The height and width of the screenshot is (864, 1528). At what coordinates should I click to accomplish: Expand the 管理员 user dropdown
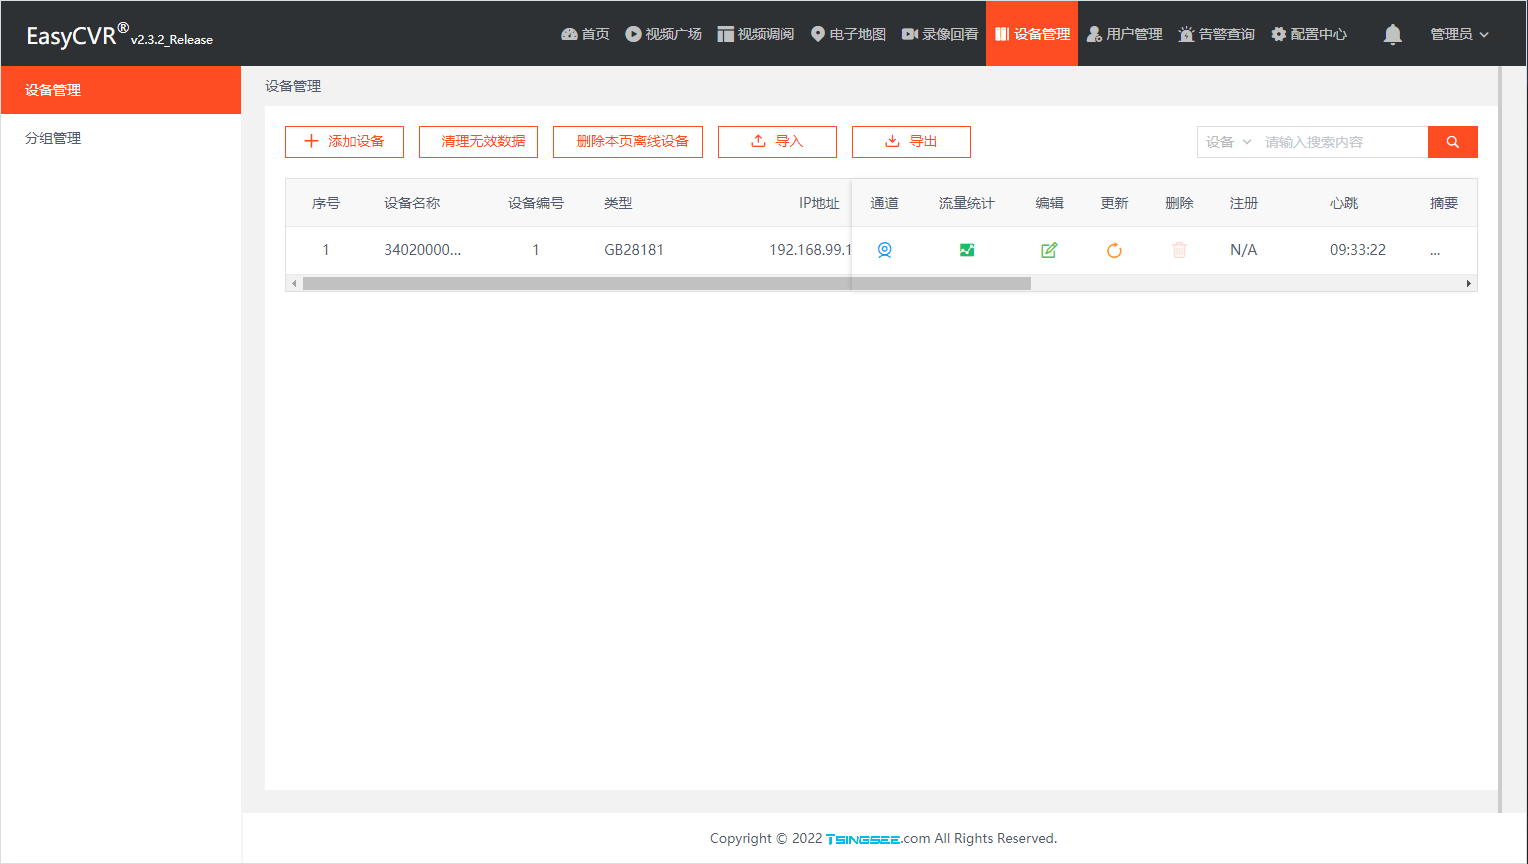click(1459, 34)
